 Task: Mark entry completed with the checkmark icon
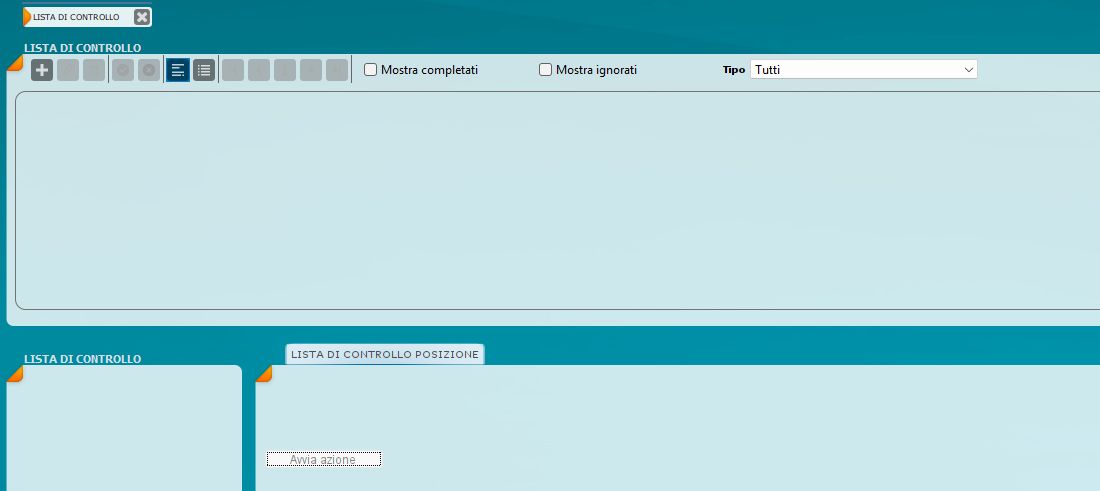coord(123,70)
